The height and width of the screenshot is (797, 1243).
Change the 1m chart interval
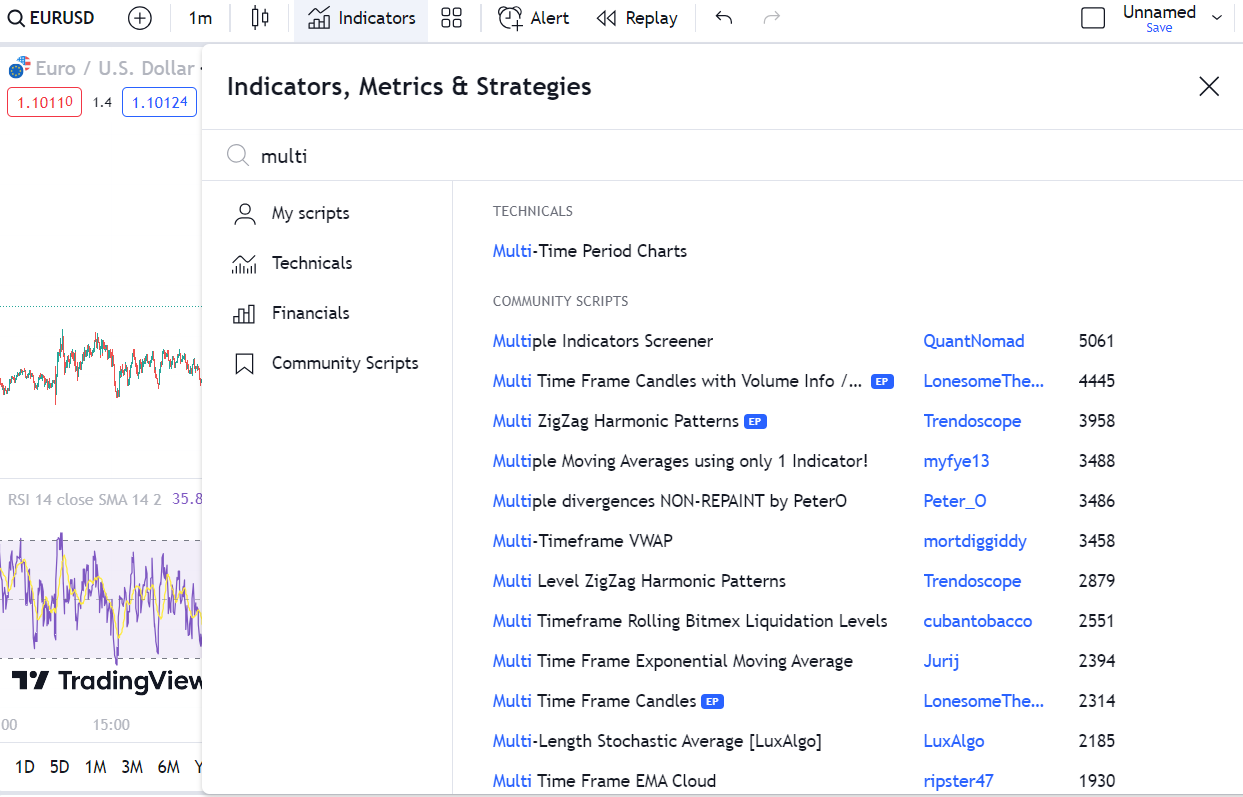200,18
